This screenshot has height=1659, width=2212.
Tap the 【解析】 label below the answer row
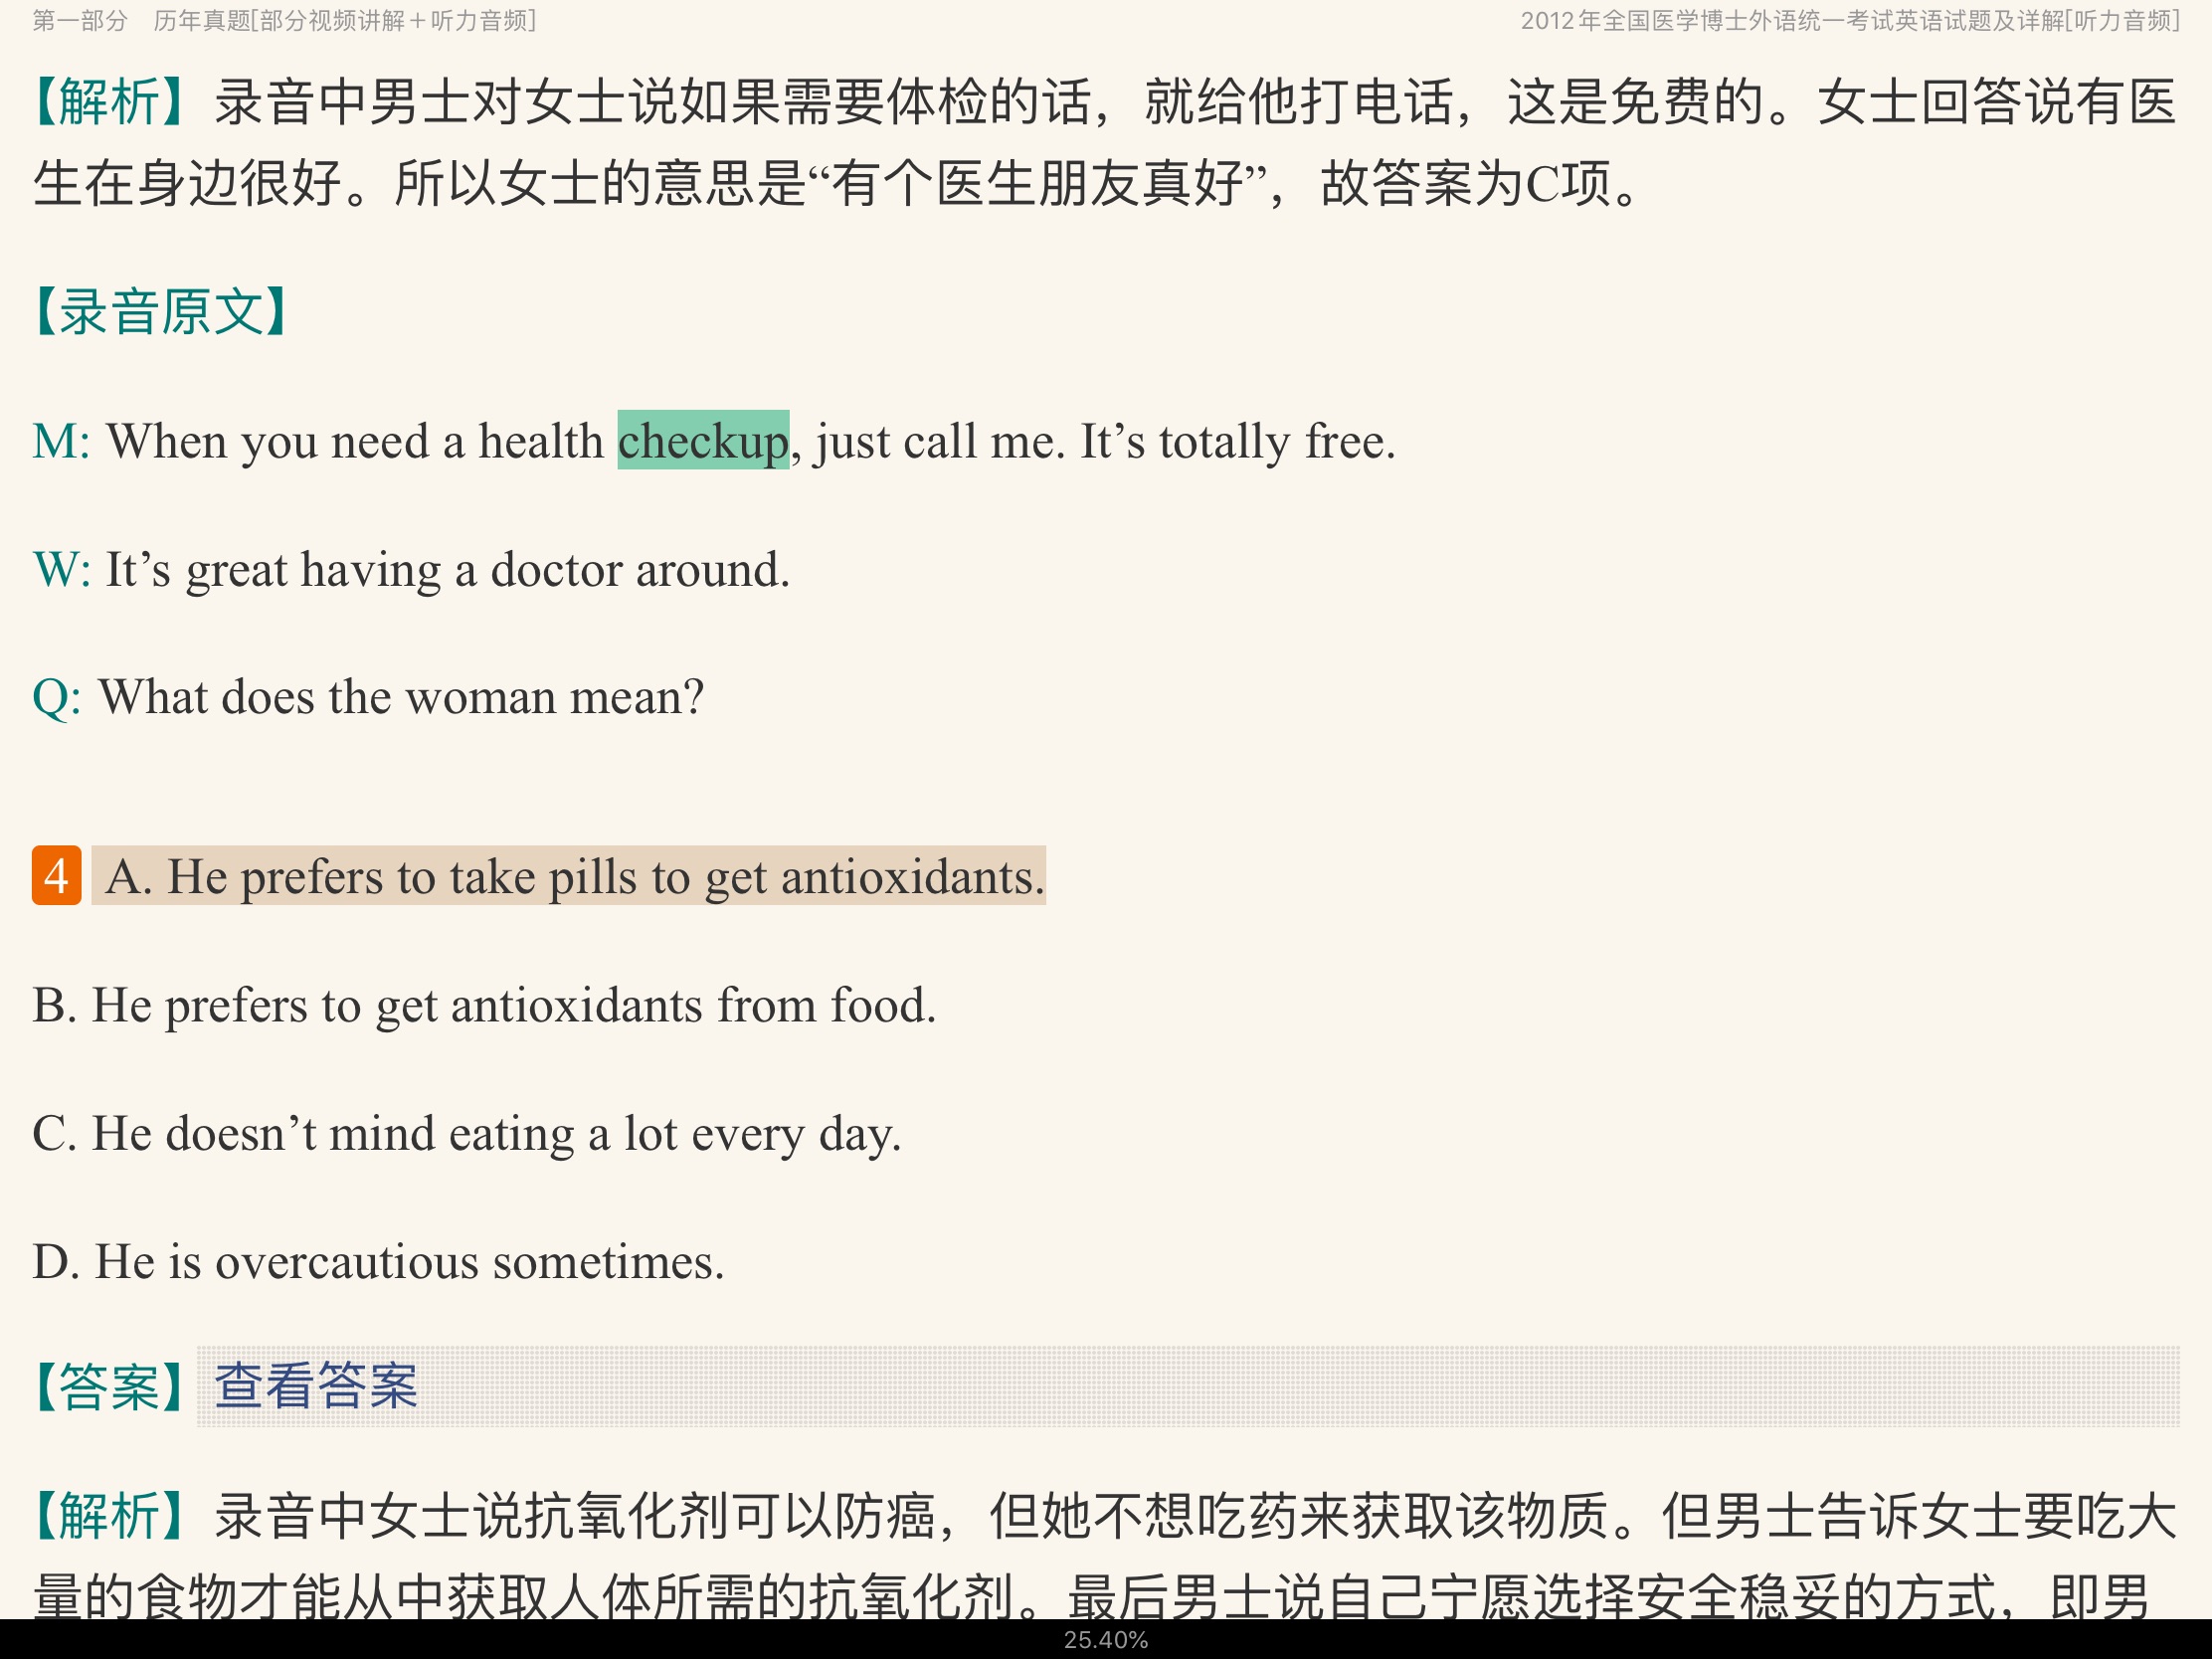point(108,1516)
